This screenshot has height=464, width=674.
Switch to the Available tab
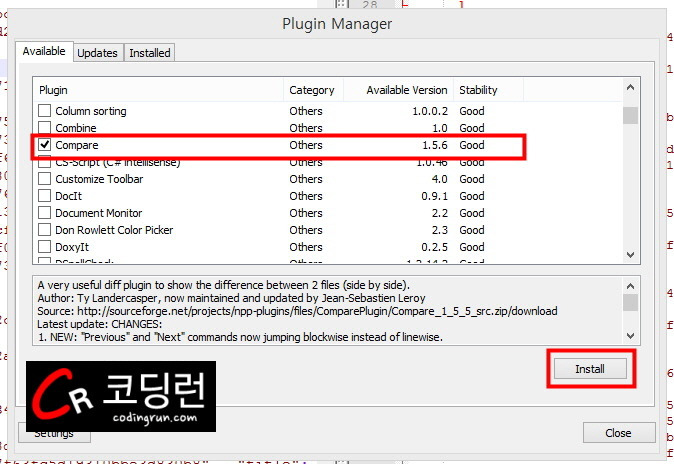[44, 52]
